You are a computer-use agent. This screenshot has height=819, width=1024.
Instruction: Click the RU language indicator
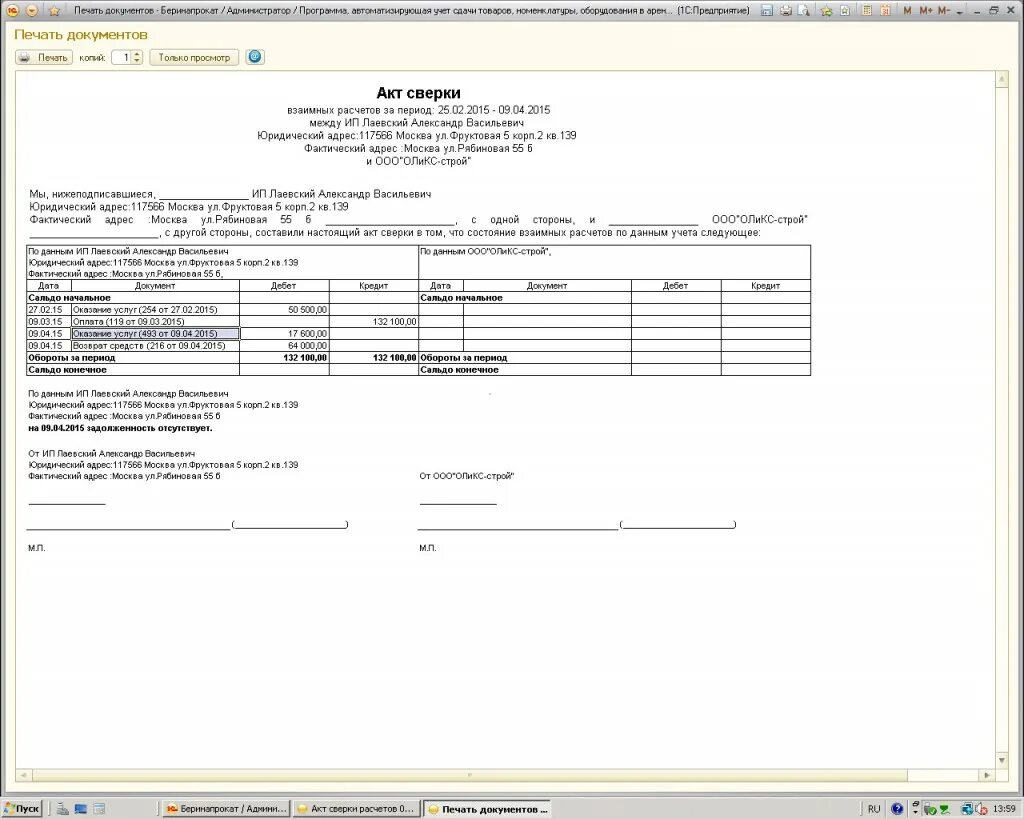(x=874, y=809)
